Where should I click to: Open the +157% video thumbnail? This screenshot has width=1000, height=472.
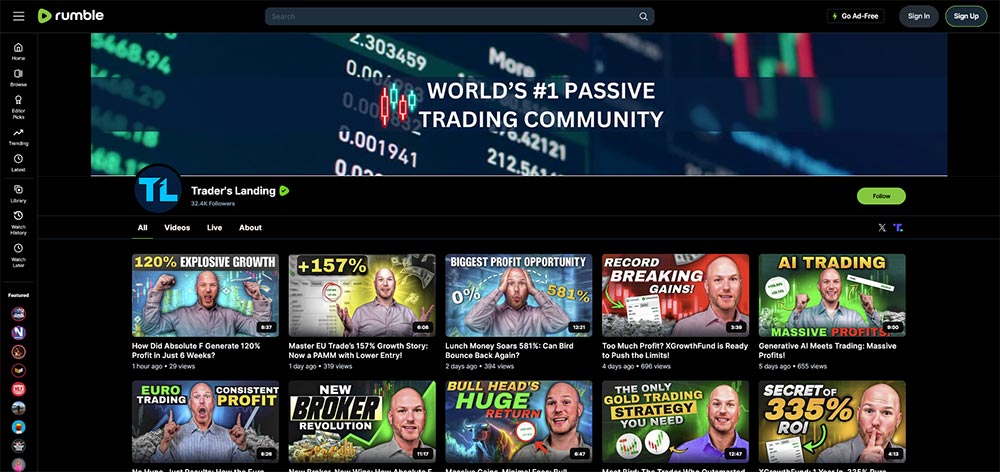click(362, 295)
